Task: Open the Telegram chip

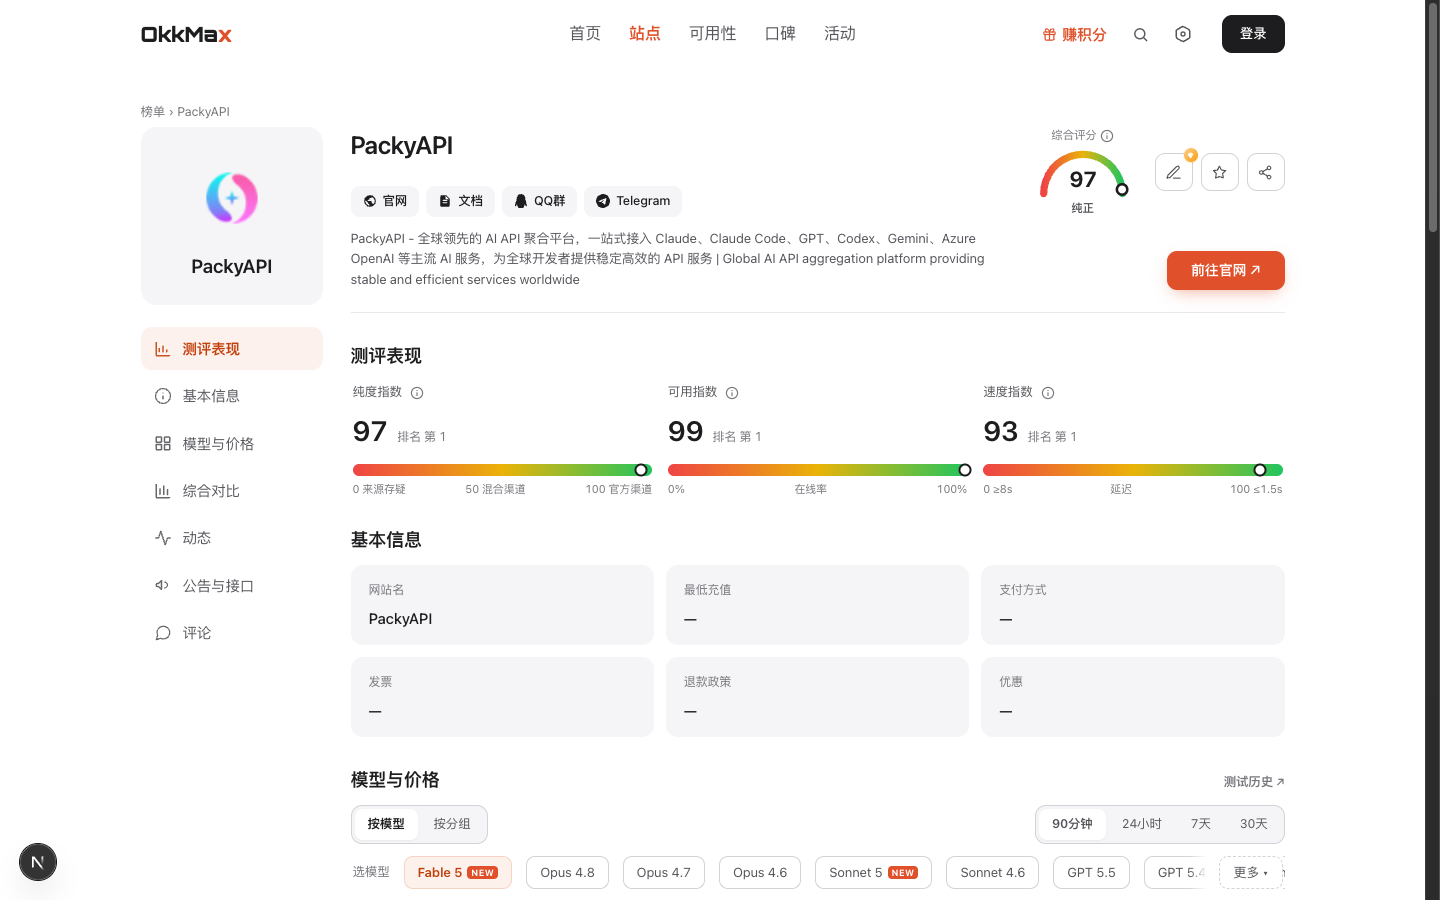Action: [x=633, y=201]
